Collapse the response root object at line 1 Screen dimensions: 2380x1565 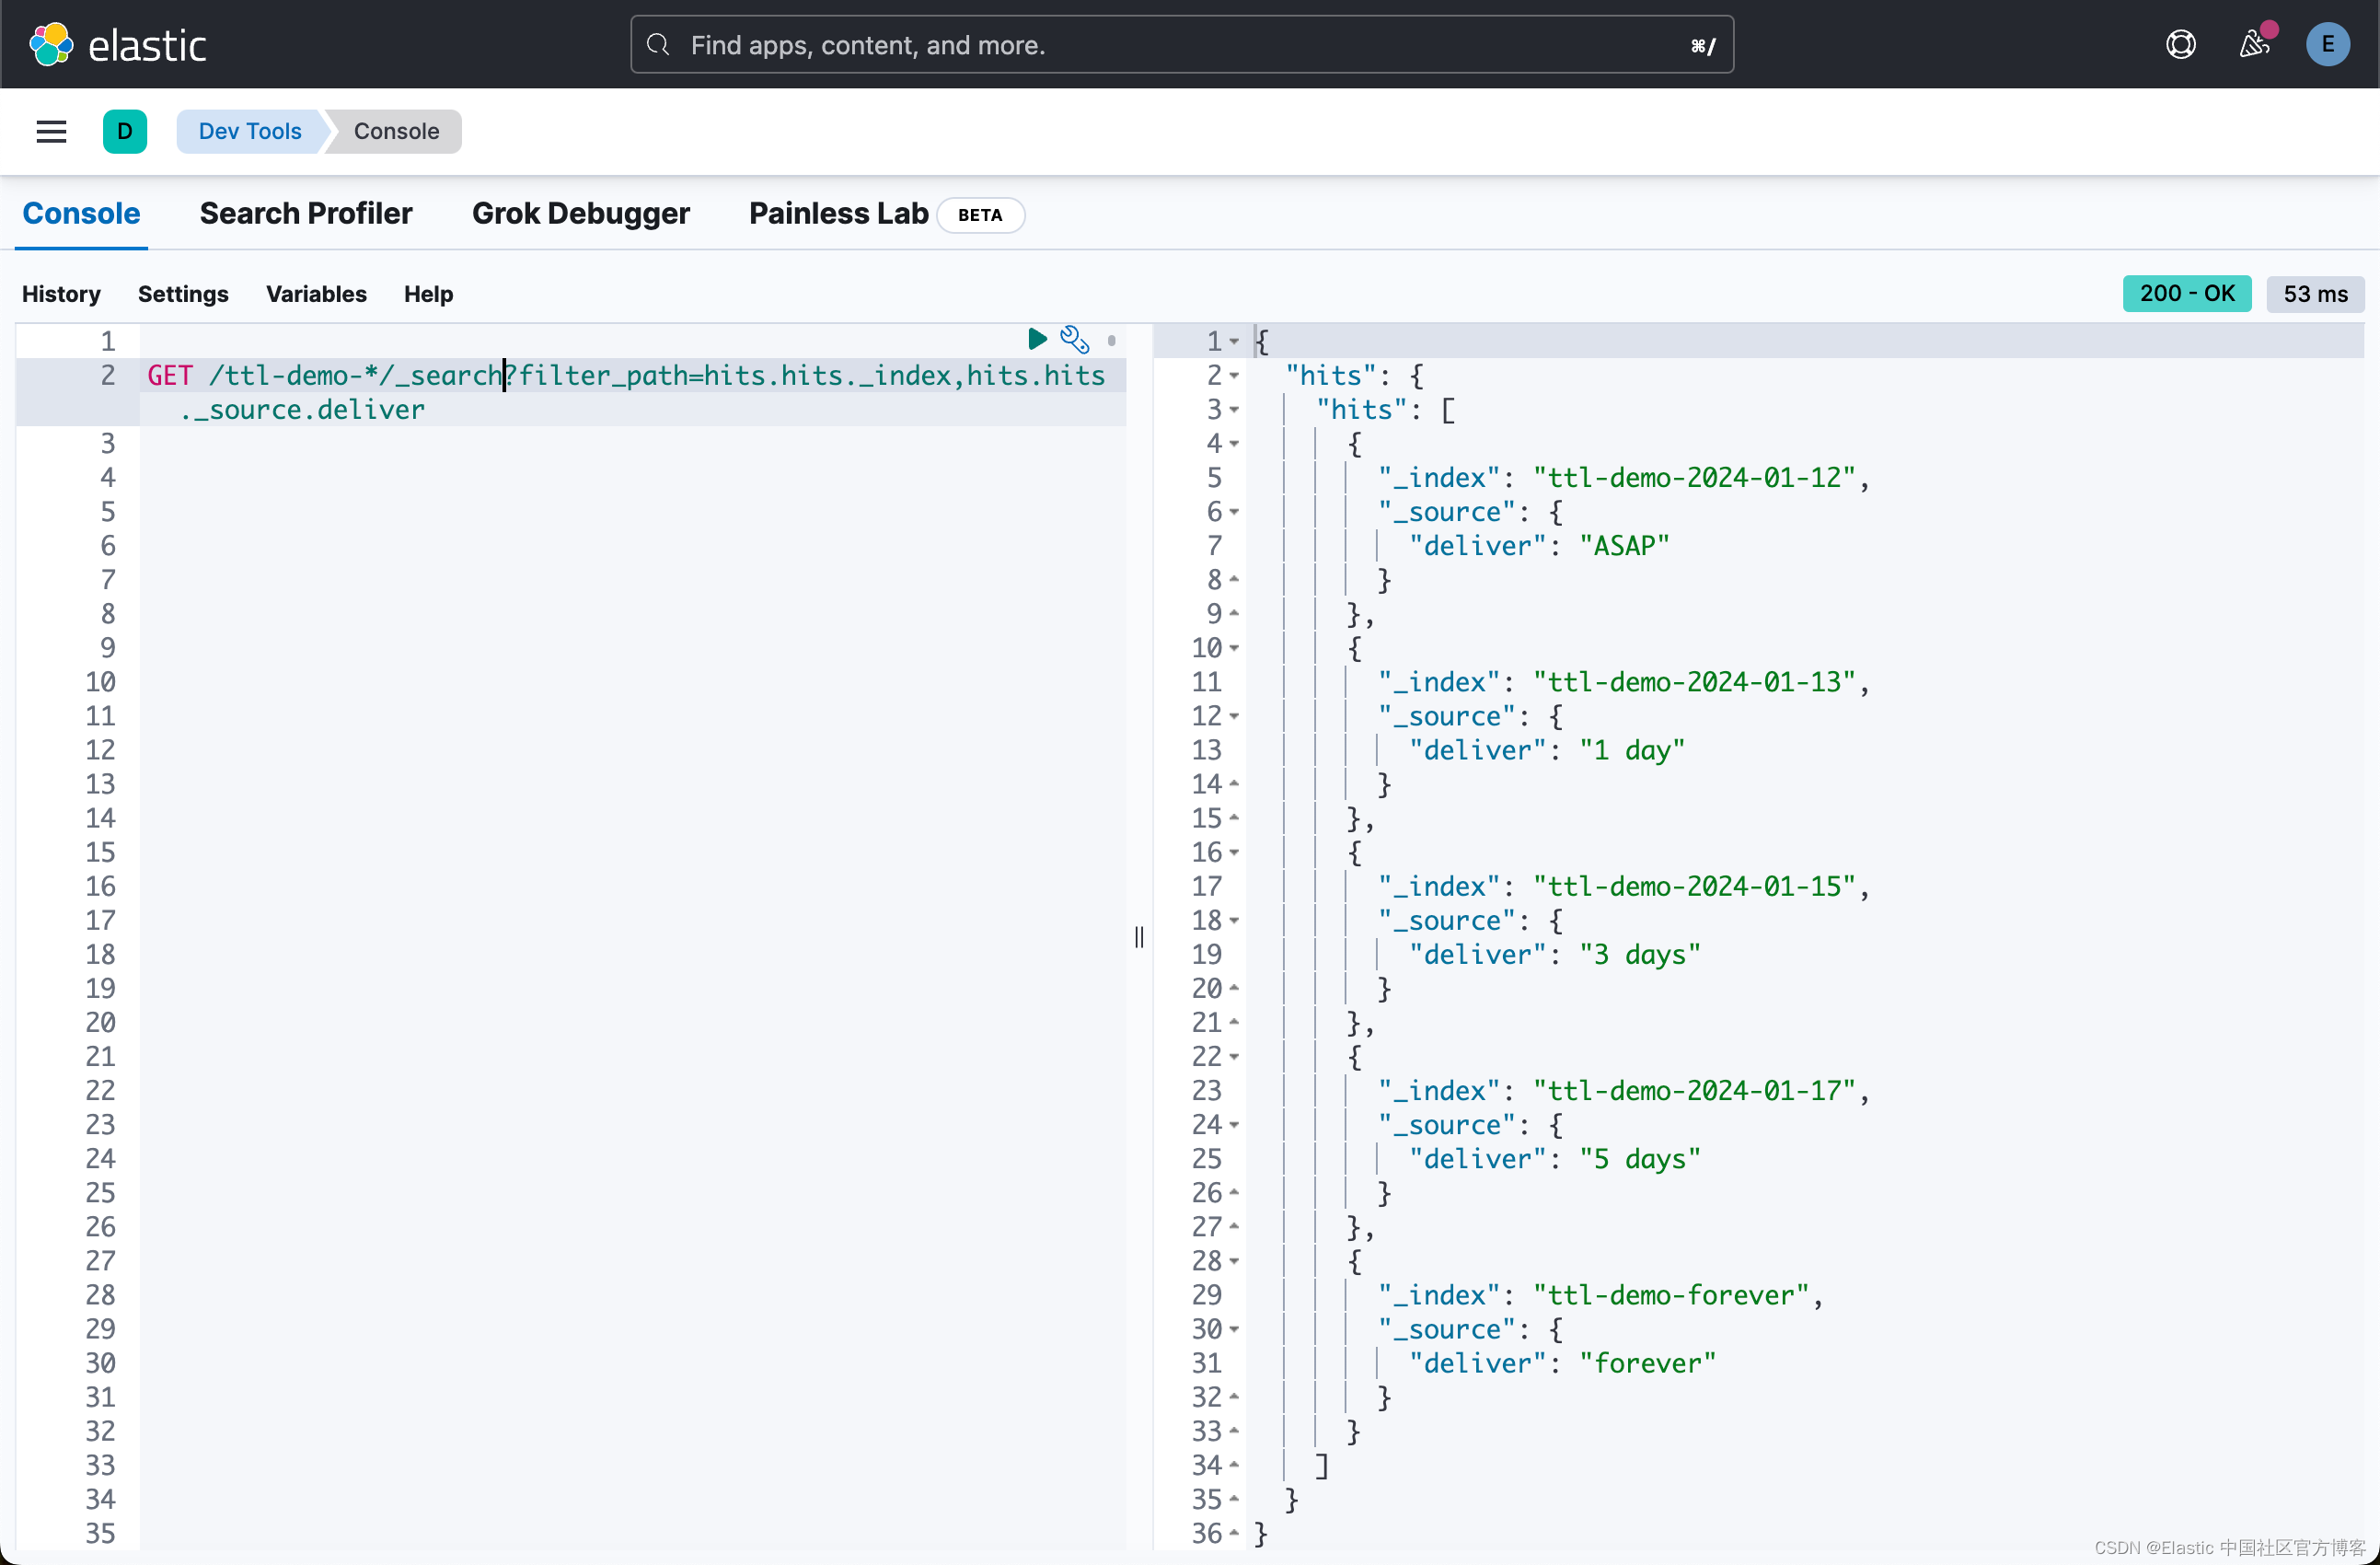click(1234, 342)
